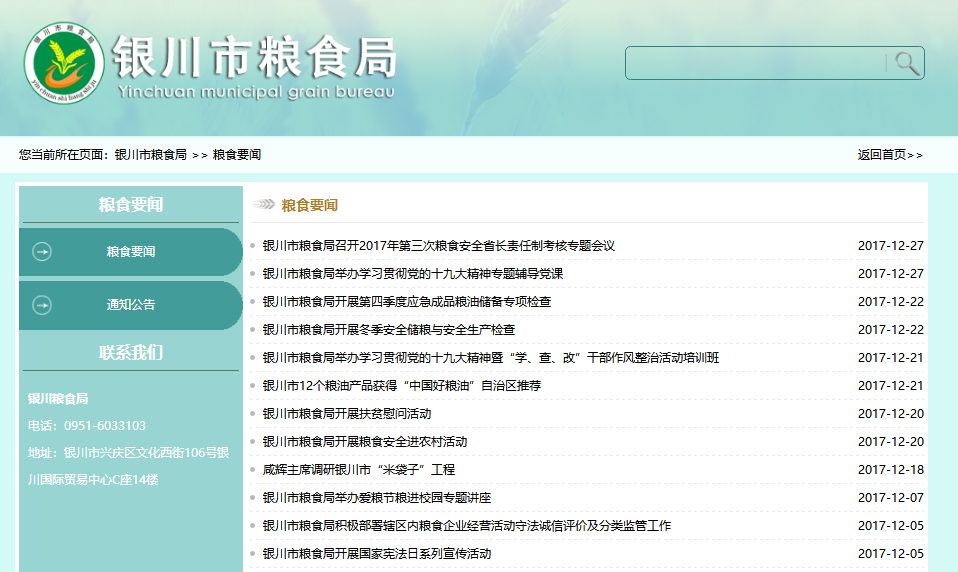
Task: Click the Yinchuan grain bureau logo emblem
Action: coord(64,64)
